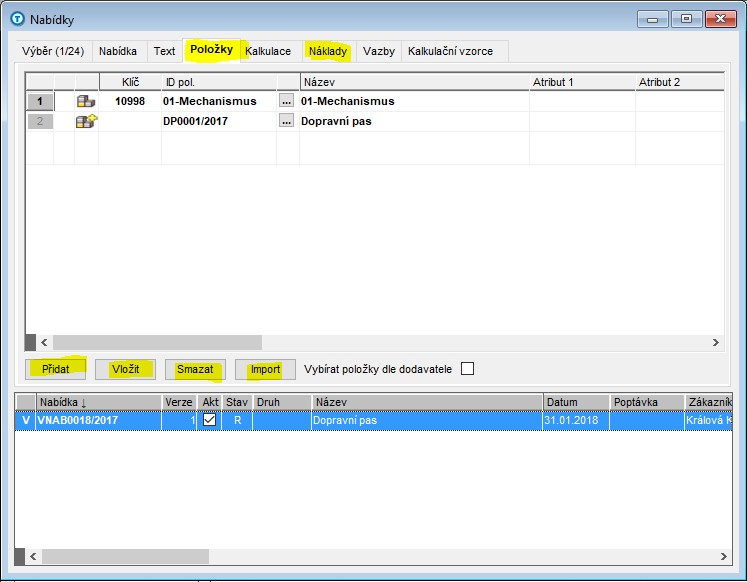This screenshot has height=582, width=747.
Task: Go to the Kalkulační vzorce tab
Action: (450, 51)
